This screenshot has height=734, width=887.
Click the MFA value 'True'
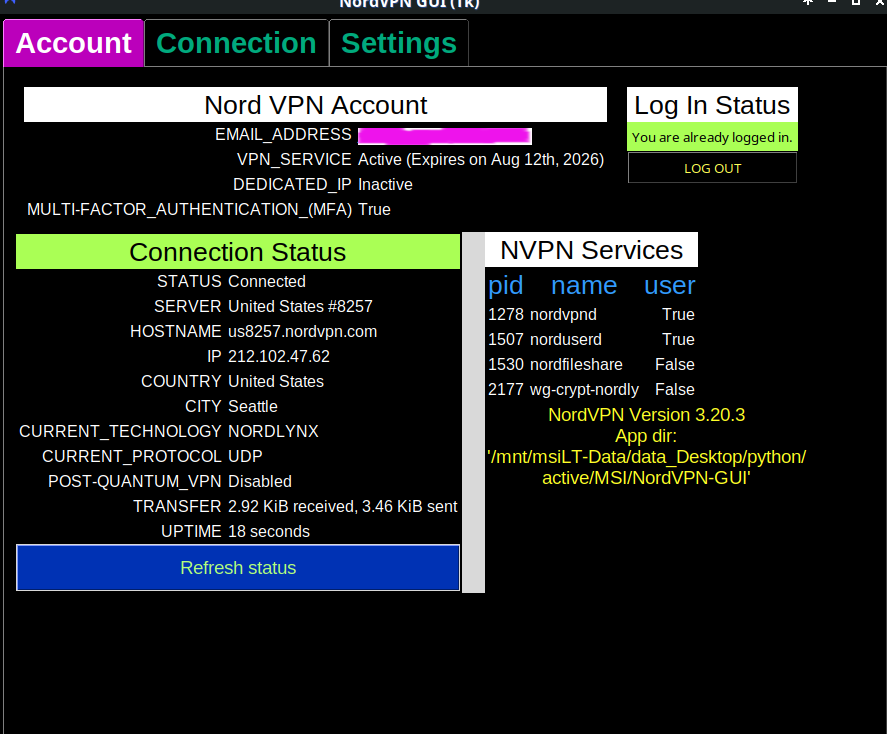coord(374,209)
